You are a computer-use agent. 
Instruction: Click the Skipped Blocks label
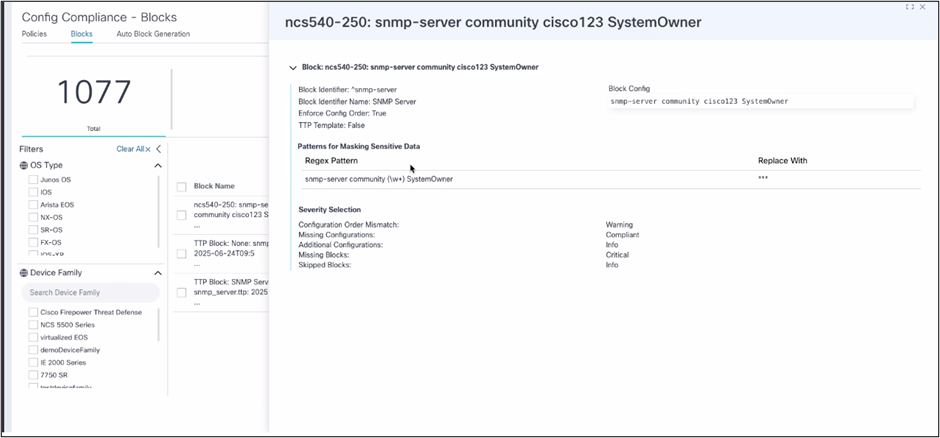pos(325,265)
